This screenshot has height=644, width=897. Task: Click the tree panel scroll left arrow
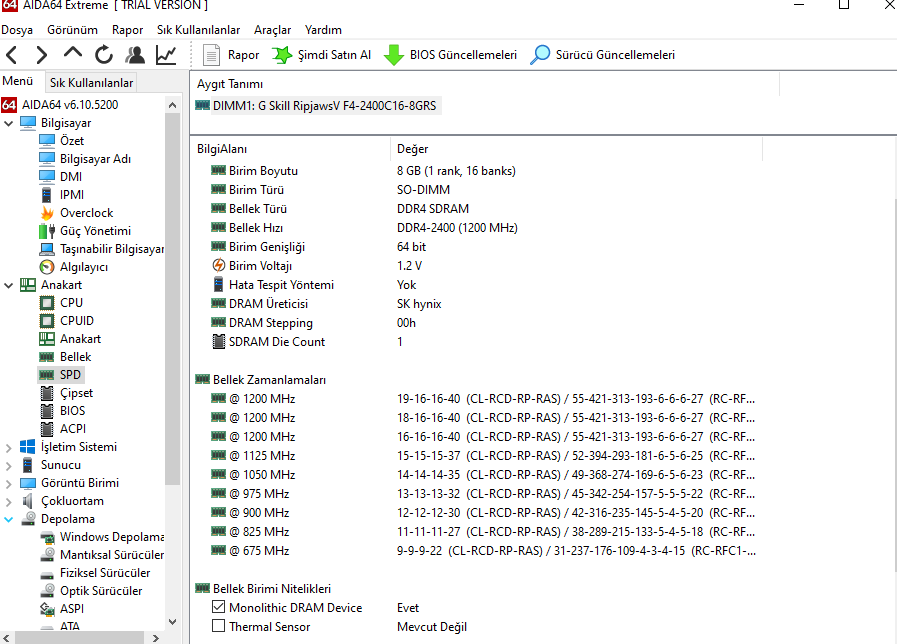click(x=6, y=638)
